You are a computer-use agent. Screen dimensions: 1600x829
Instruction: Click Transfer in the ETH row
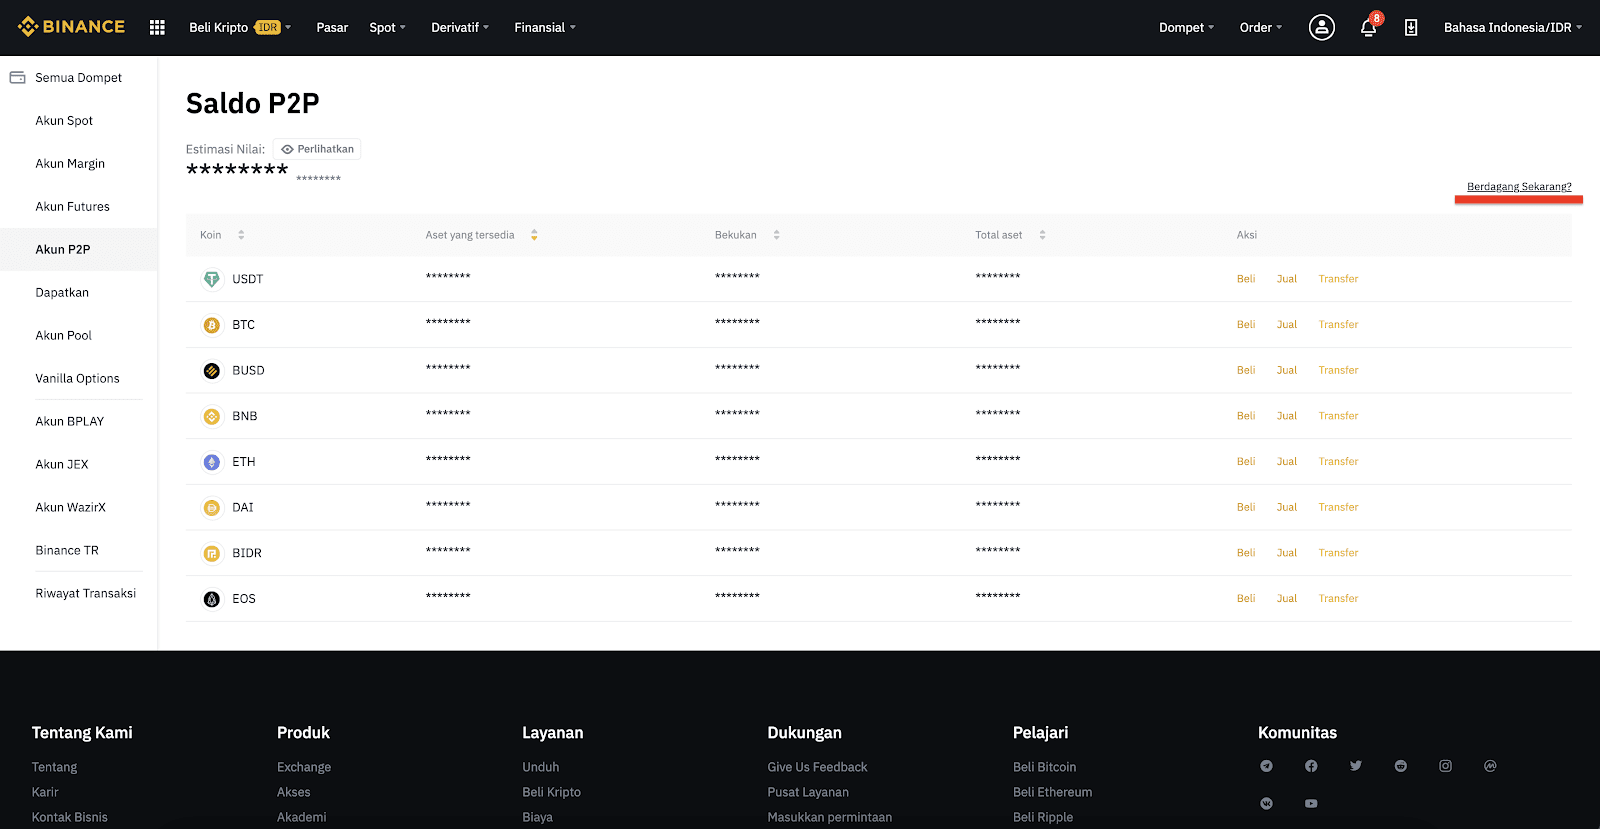[1338, 462]
